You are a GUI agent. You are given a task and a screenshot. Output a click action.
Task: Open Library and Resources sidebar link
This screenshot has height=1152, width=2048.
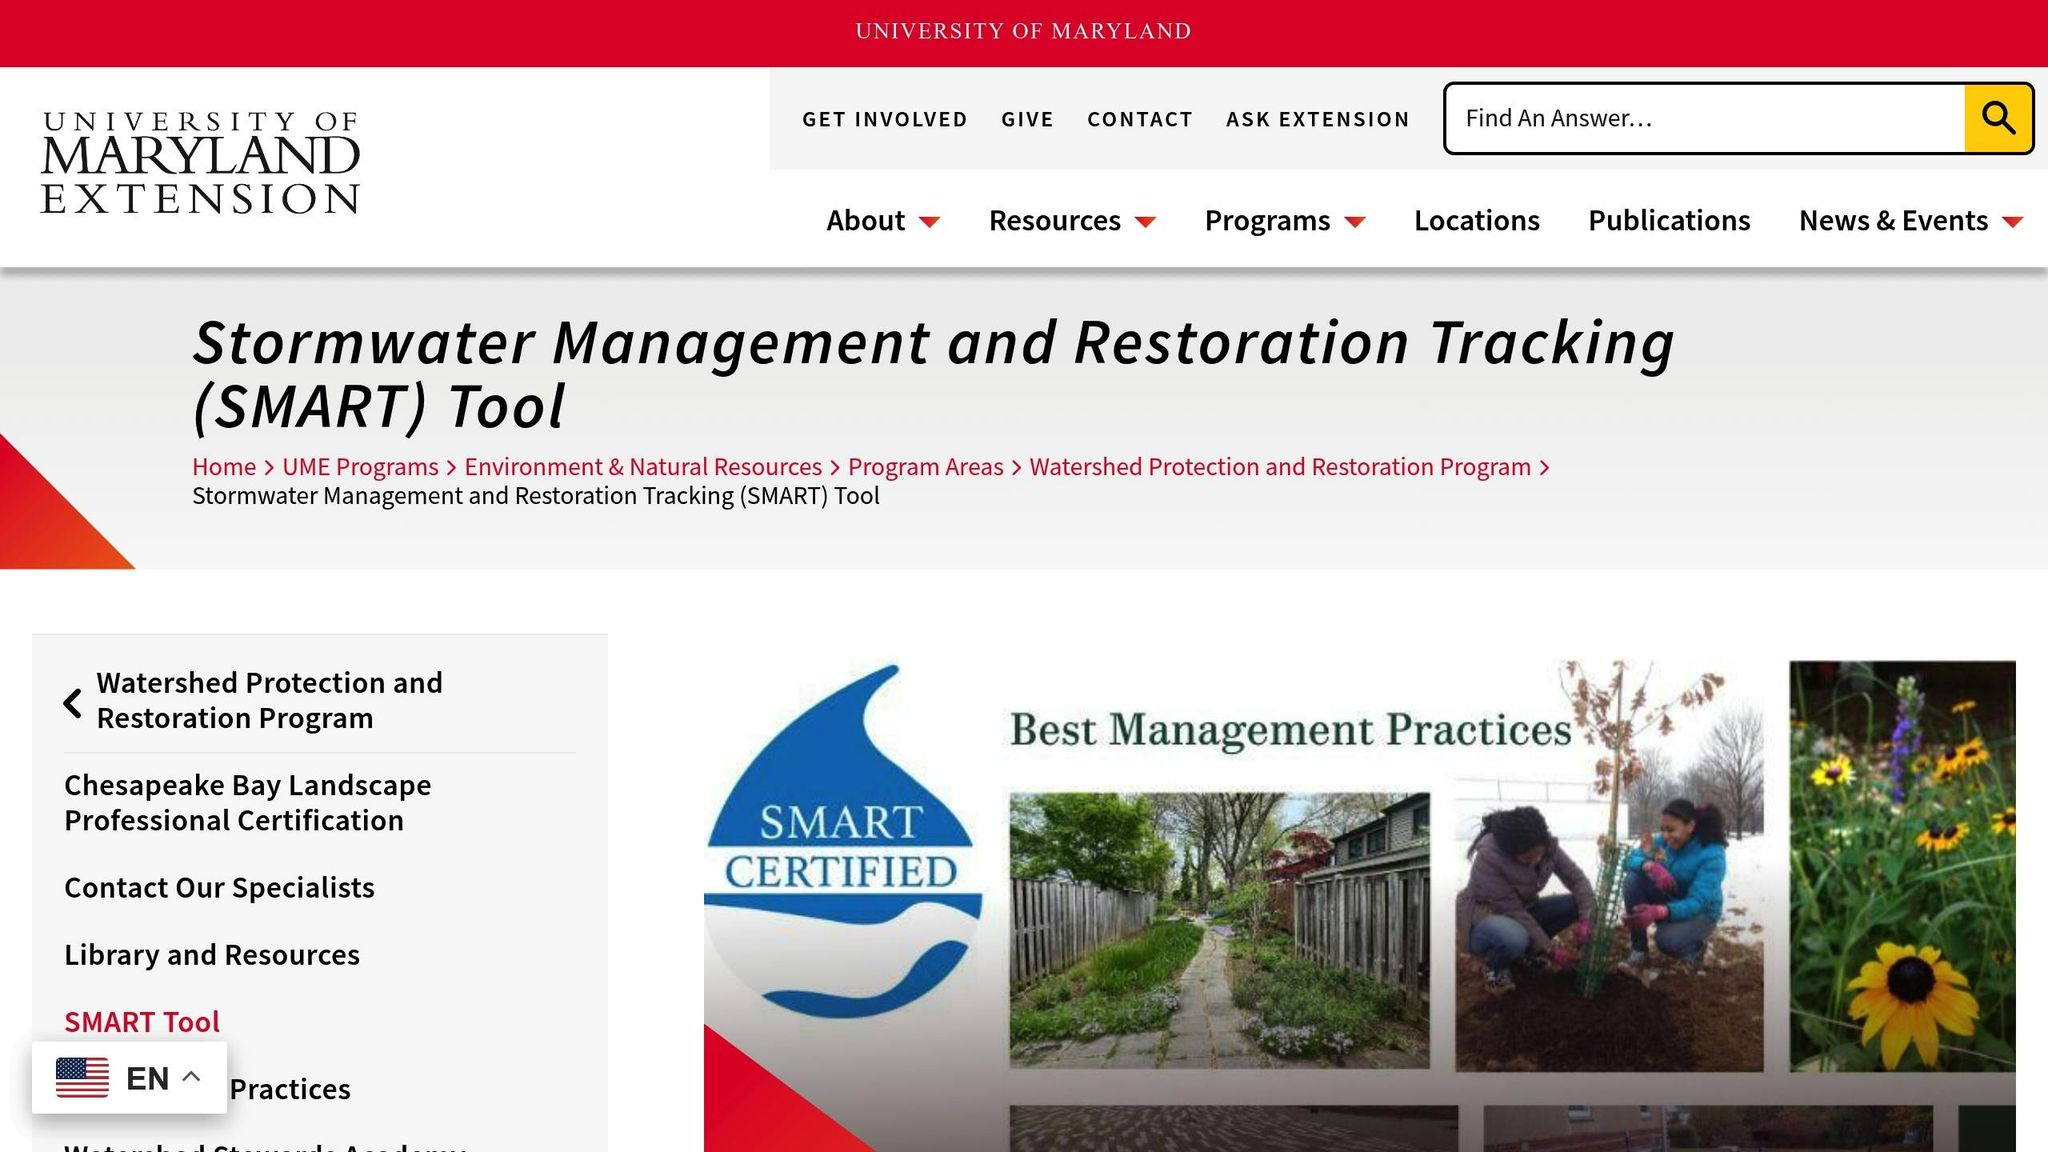coord(212,955)
